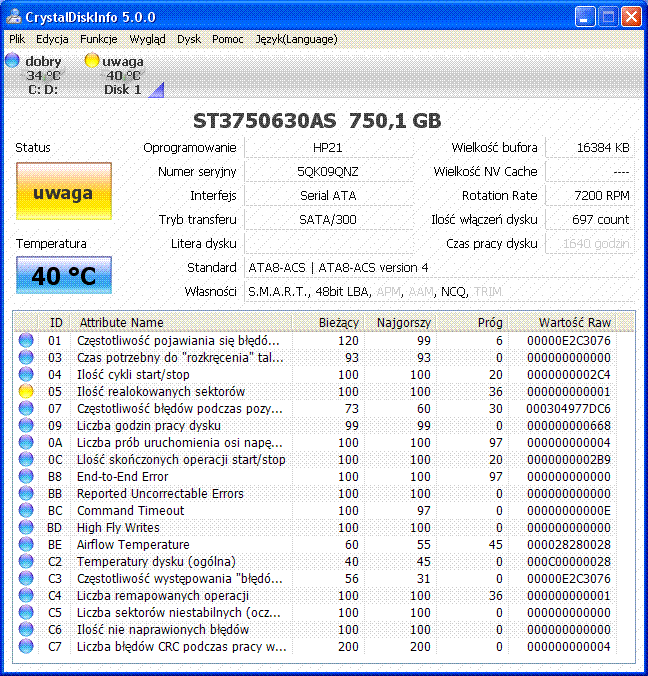Click the status orb for Command Timeout
The width and height of the screenshot is (648, 676).
coord(26,510)
